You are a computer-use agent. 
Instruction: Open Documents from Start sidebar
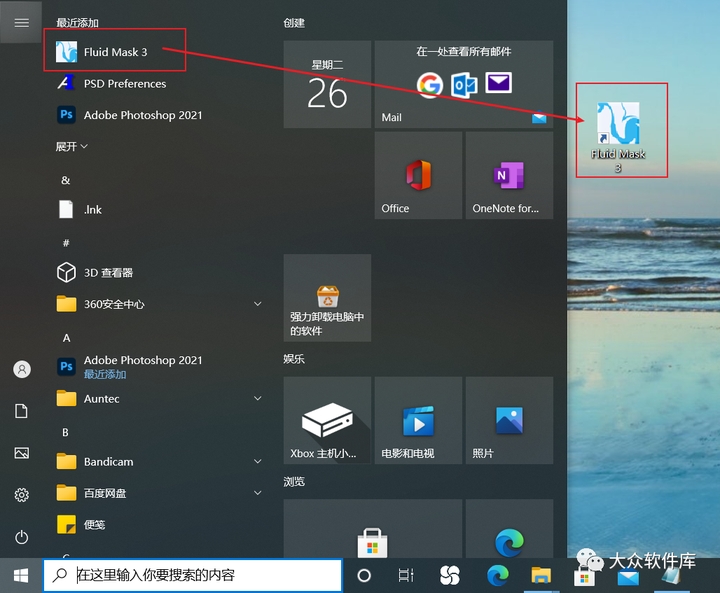coord(21,411)
